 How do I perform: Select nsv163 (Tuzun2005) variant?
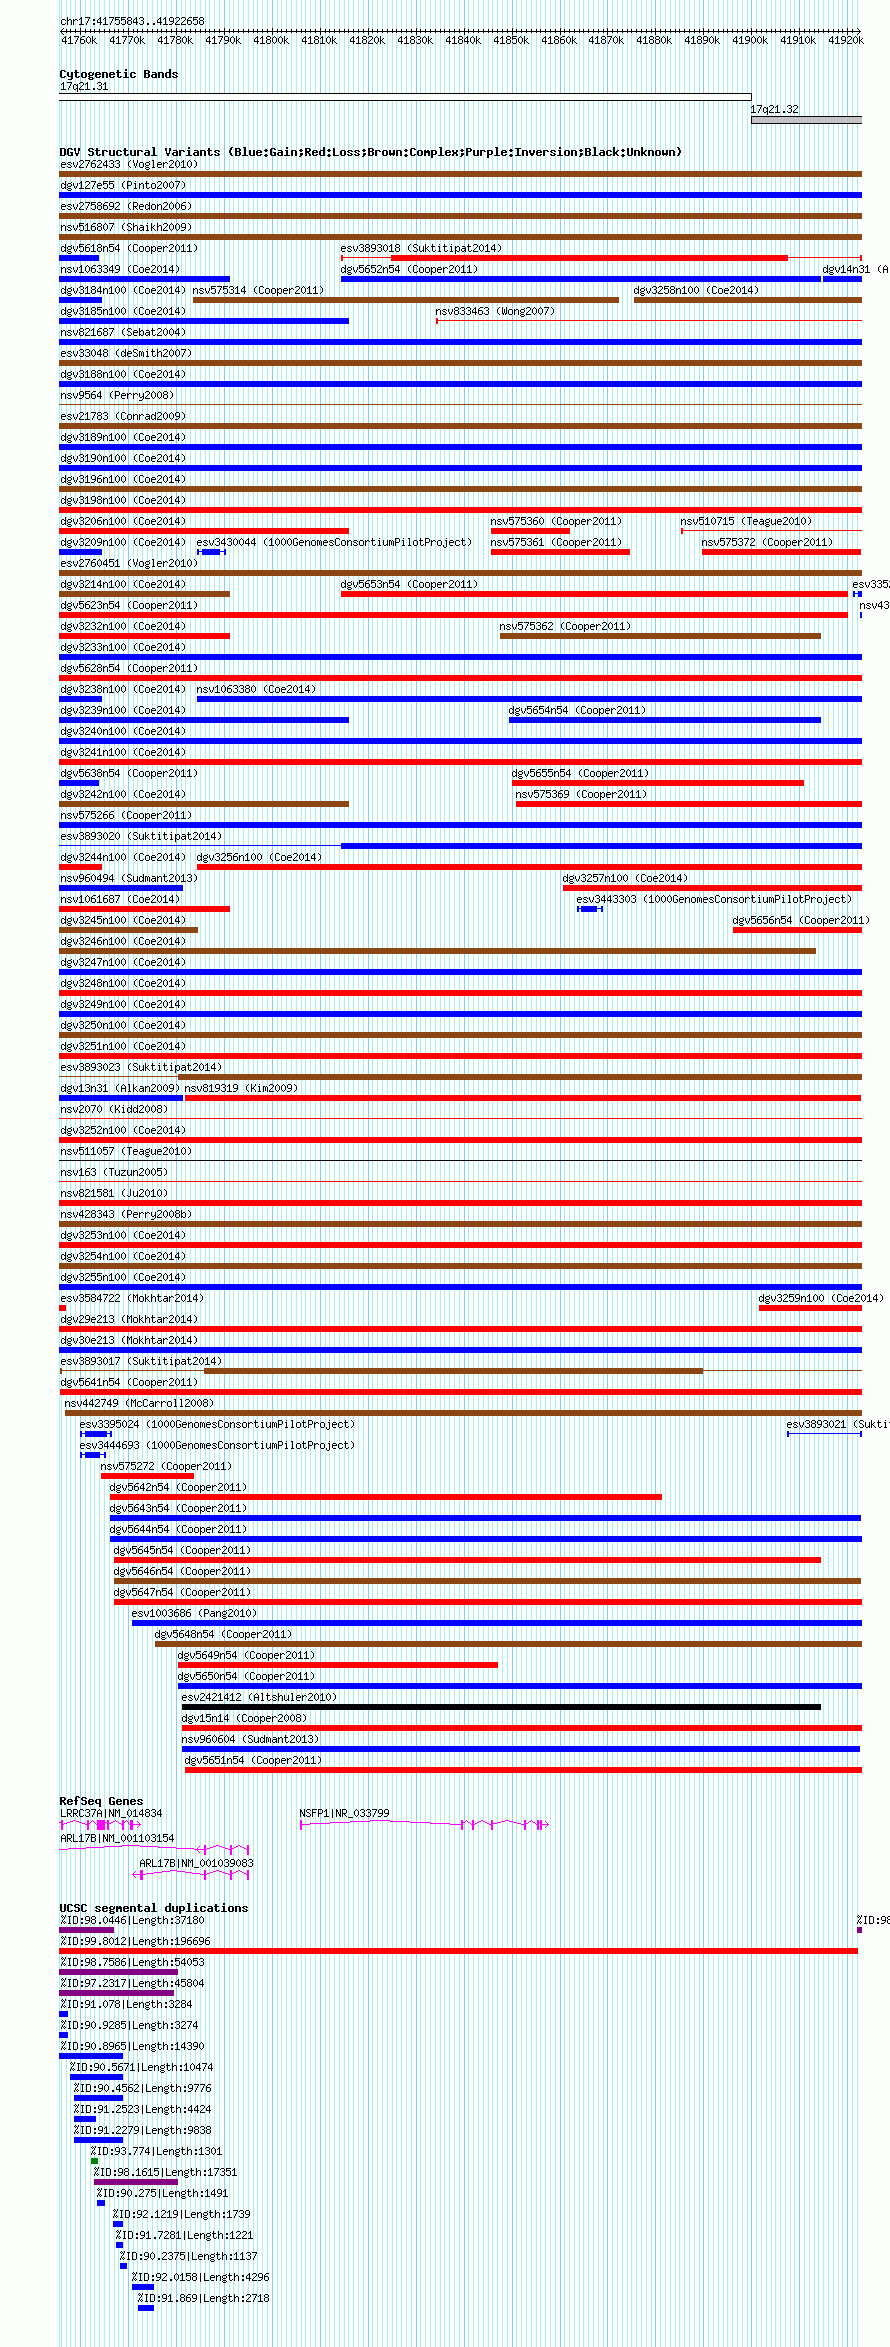(114, 1172)
